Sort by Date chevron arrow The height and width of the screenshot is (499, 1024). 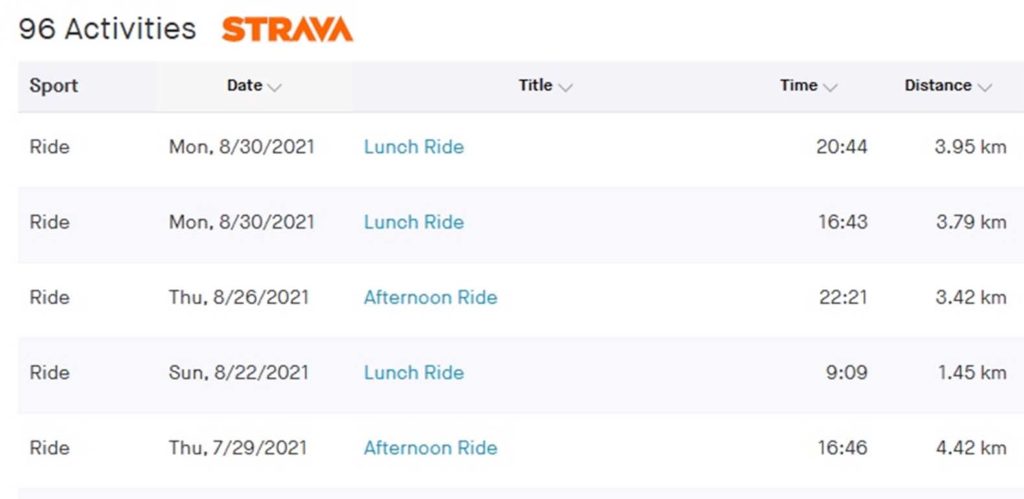pos(275,87)
